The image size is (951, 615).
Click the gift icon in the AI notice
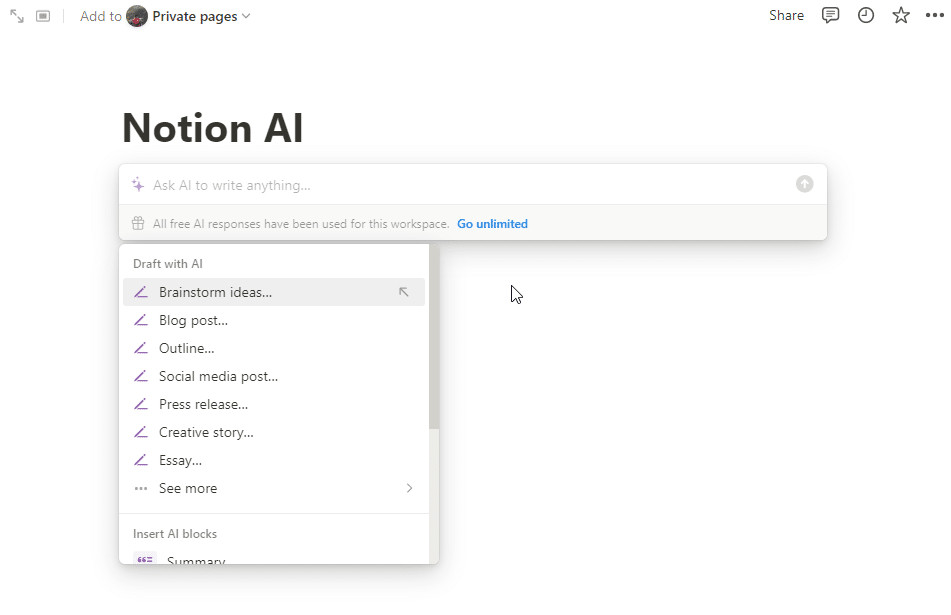[138, 224]
